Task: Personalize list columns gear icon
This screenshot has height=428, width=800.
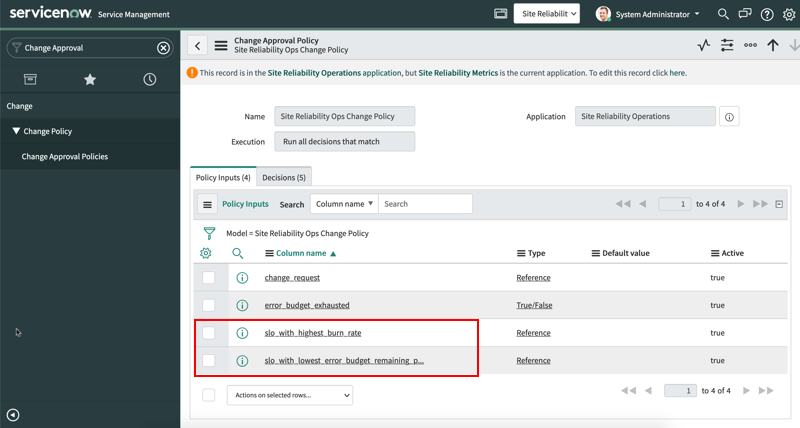Action: pyautogui.click(x=206, y=253)
